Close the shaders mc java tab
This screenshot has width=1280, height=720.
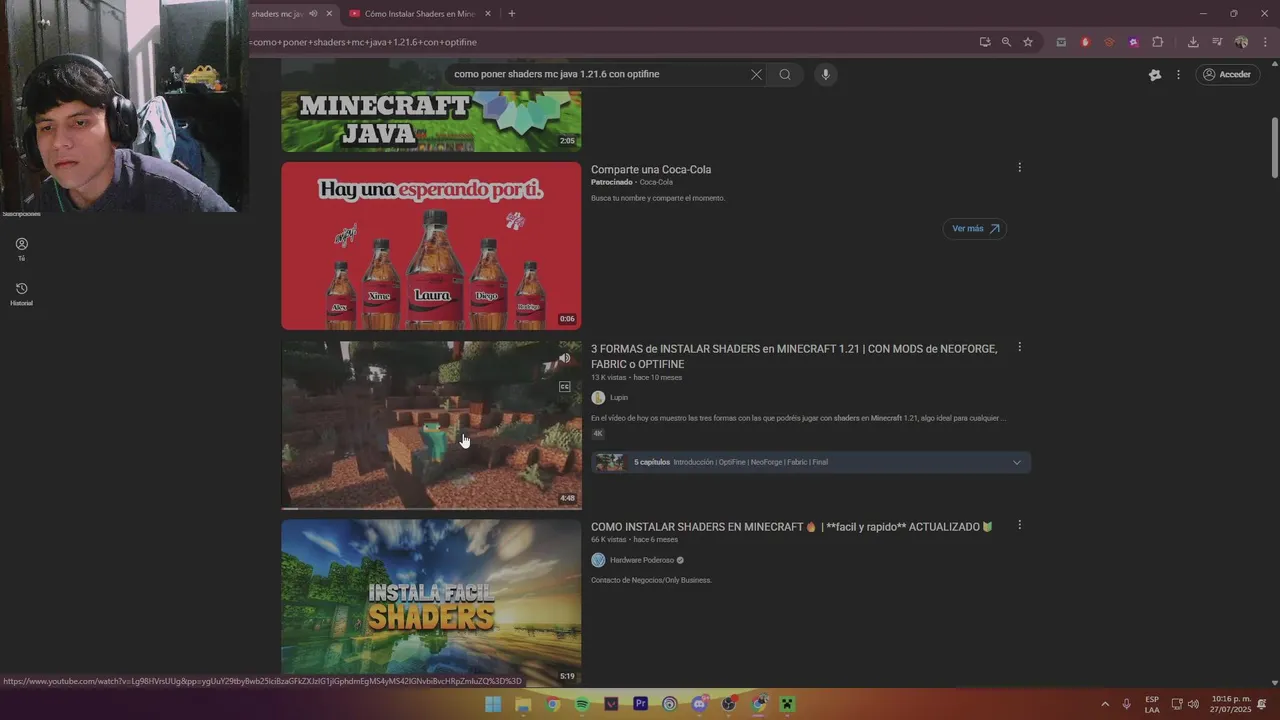click(329, 14)
